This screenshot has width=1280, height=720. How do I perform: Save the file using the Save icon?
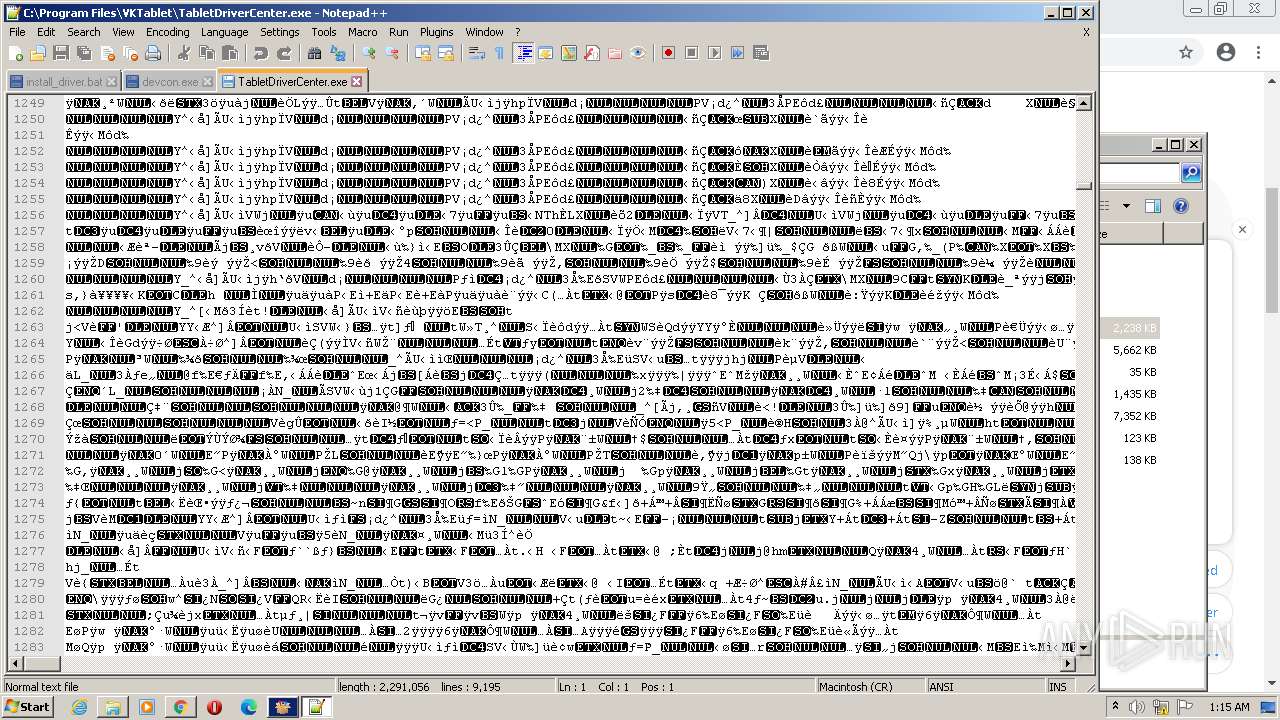click(60, 53)
